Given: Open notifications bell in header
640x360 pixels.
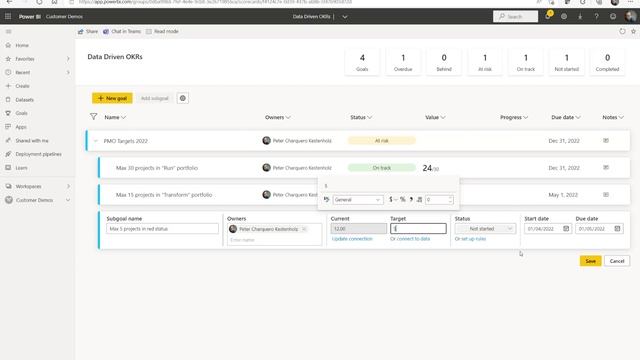Looking at the screenshot, I should coord(548,16).
